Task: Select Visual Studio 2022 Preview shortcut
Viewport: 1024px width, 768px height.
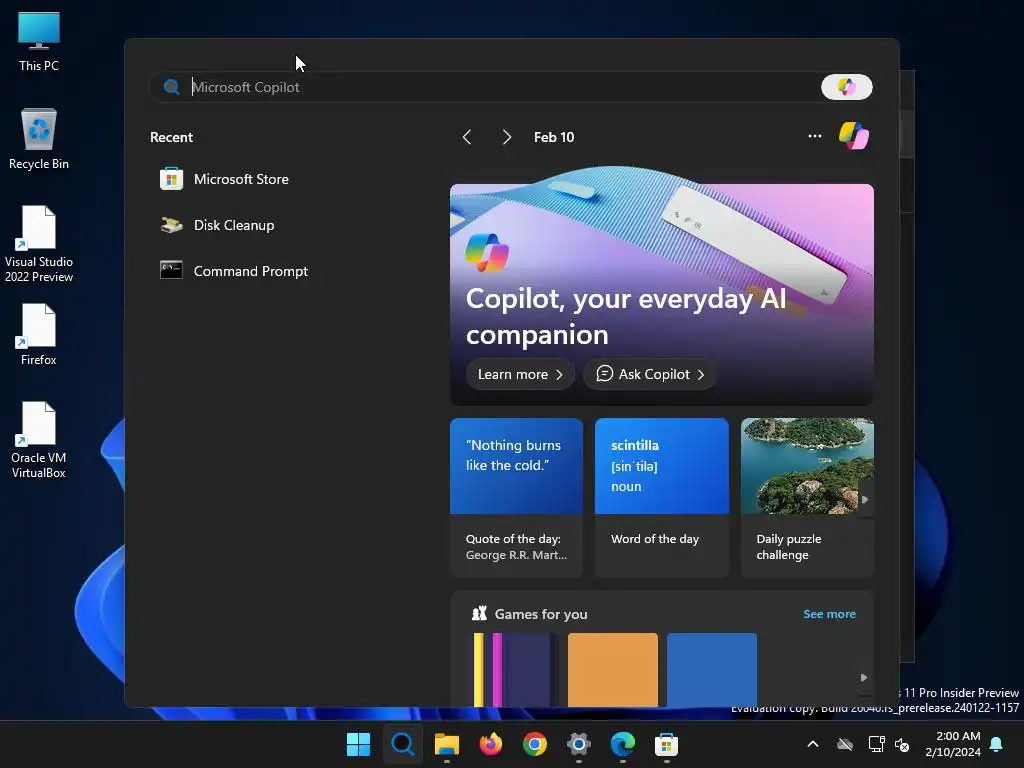Action: tap(39, 244)
